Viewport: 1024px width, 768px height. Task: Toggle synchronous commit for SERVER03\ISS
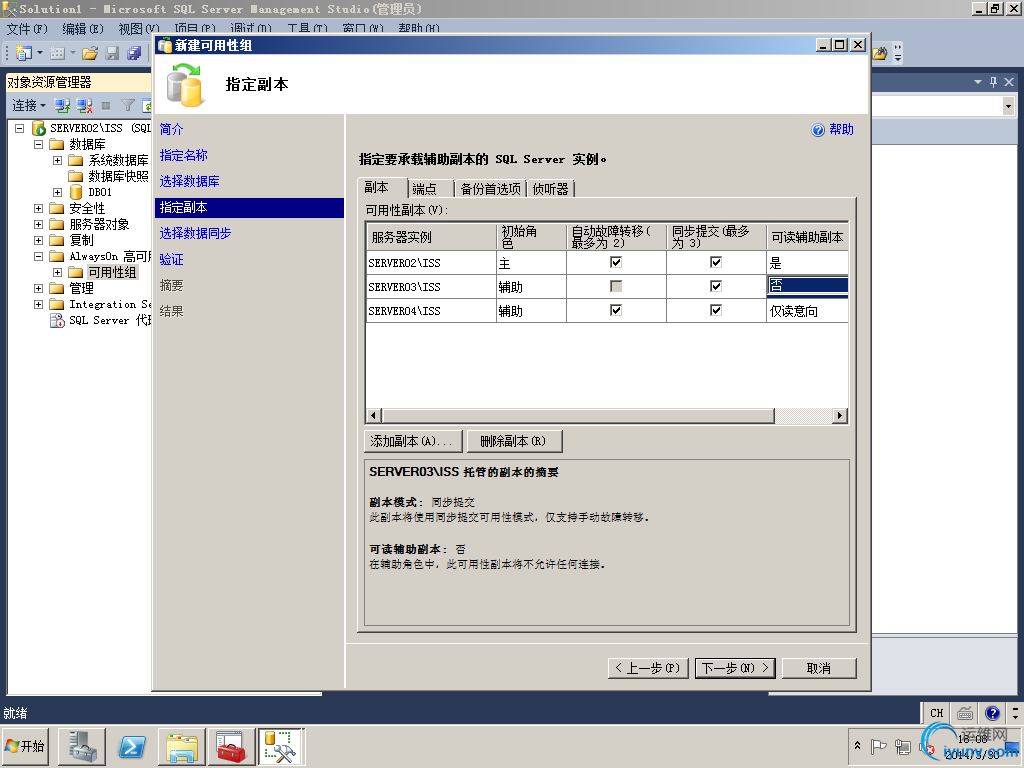coord(716,286)
